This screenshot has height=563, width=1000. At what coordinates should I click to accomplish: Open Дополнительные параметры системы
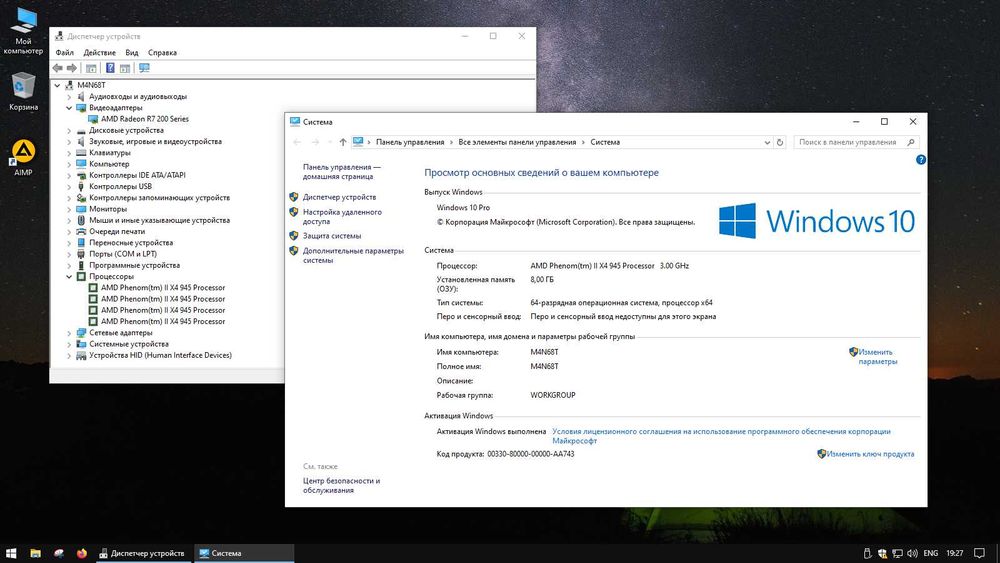tap(353, 256)
